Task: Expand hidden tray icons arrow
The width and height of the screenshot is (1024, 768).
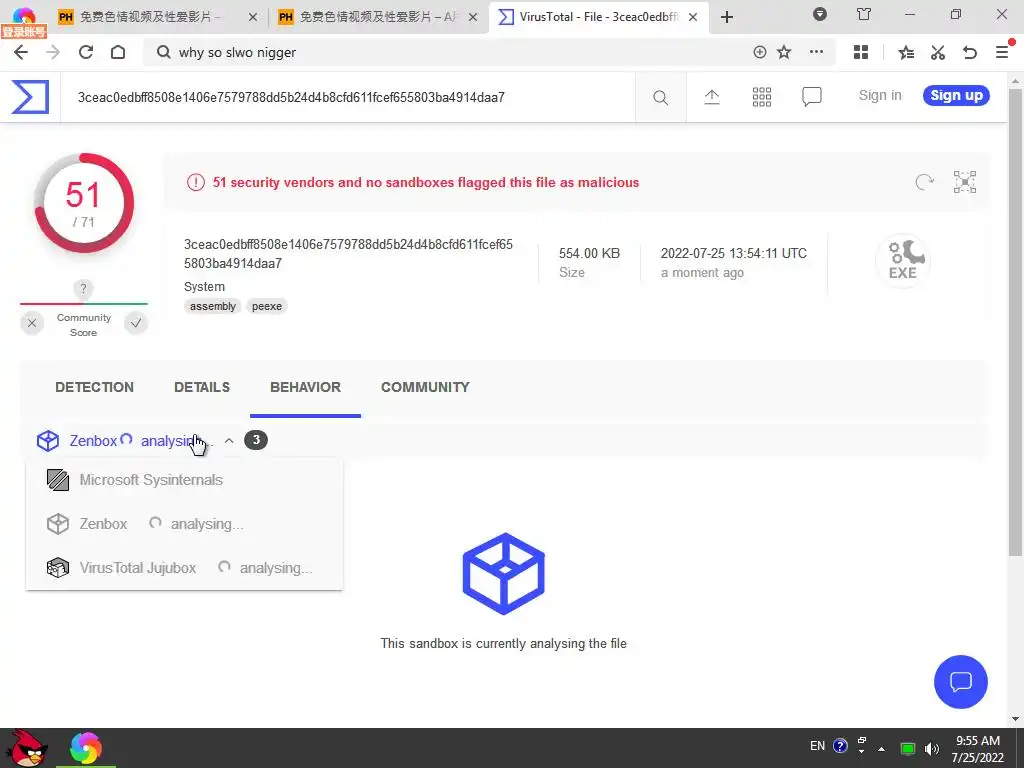Action: coord(881,748)
